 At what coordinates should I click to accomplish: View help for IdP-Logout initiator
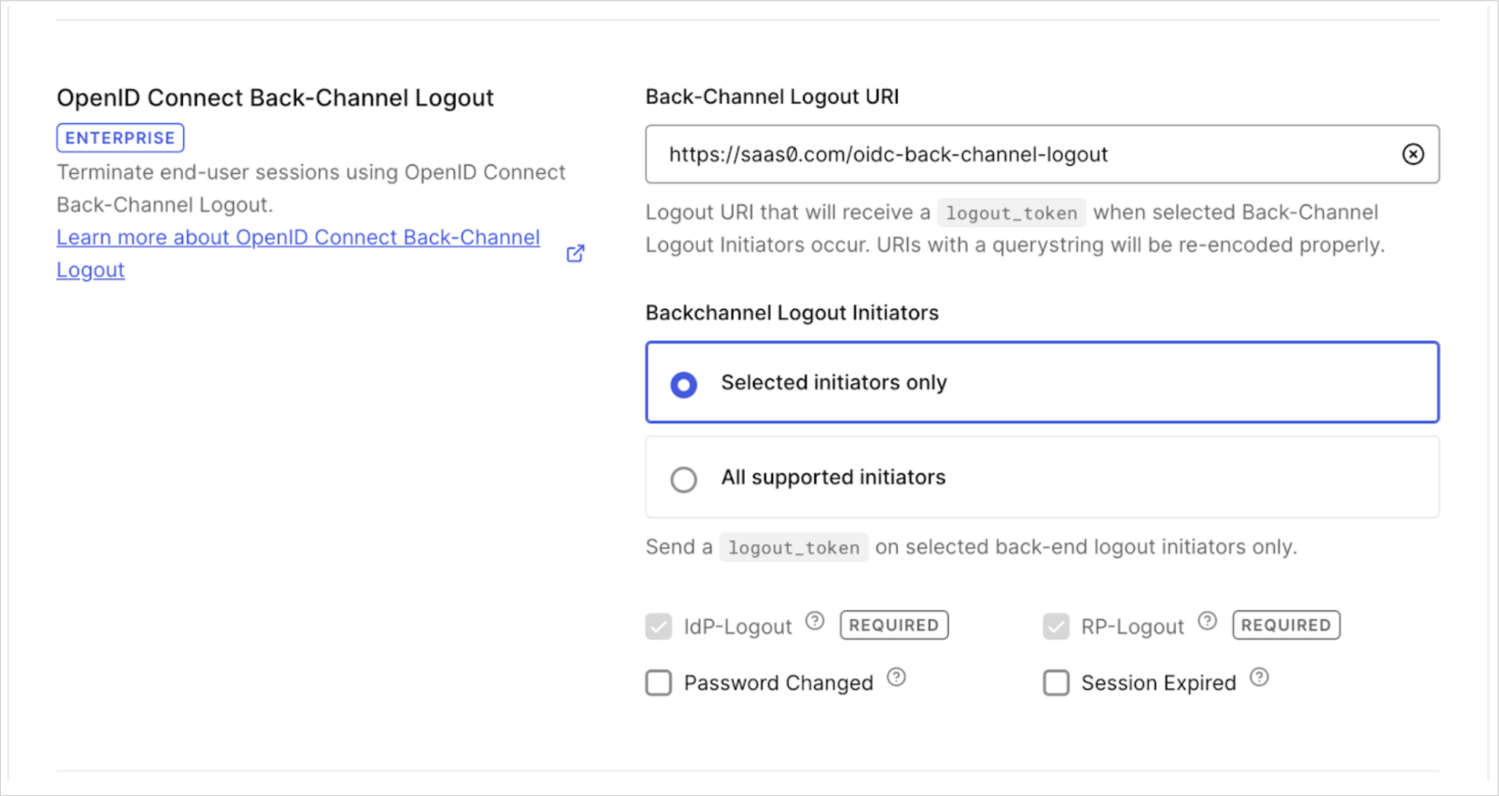[x=815, y=620]
